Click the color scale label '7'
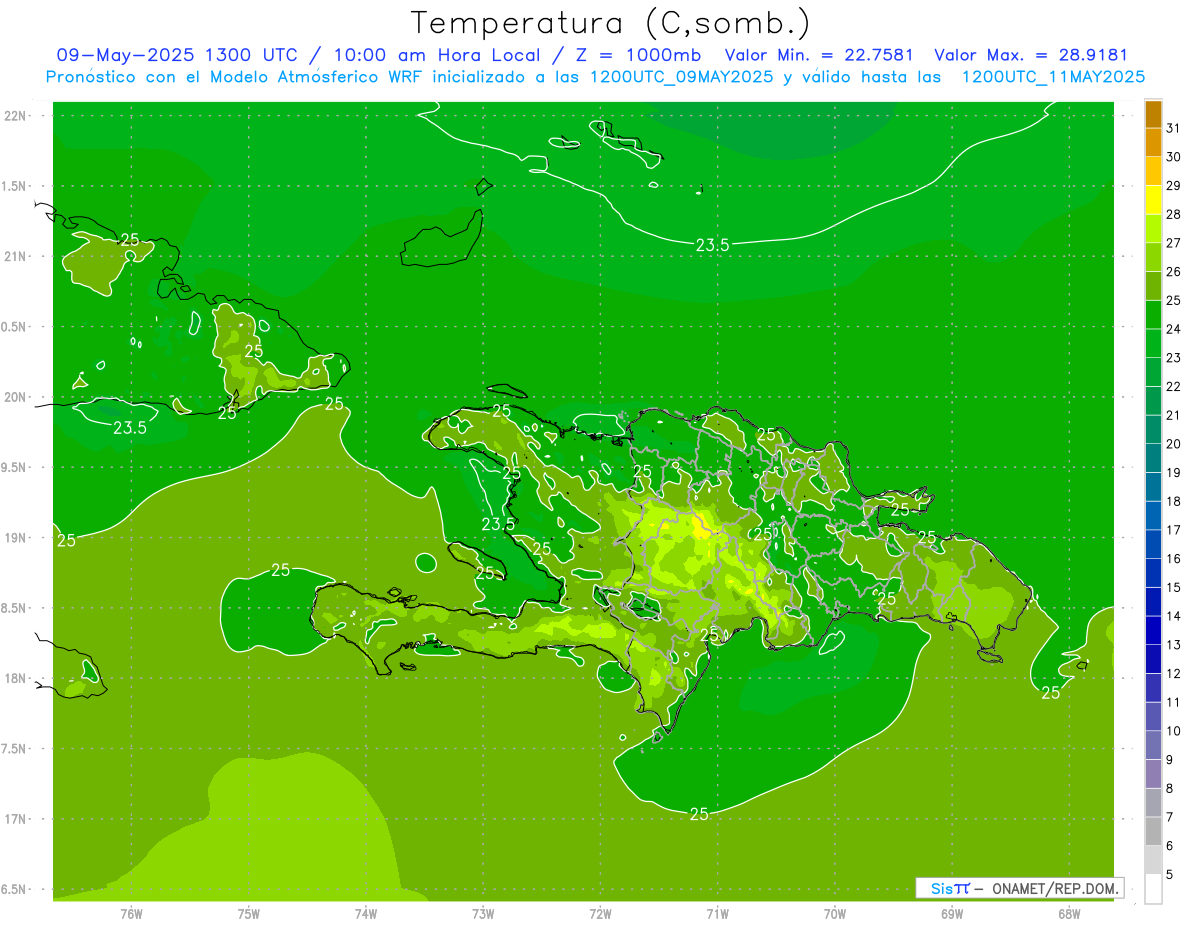1200x927 pixels. click(1170, 817)
